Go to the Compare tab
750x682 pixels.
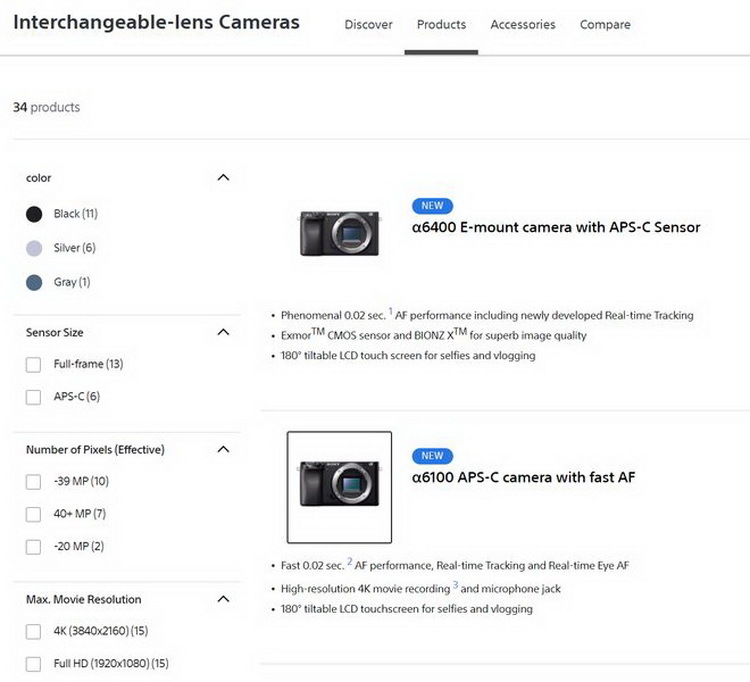[x=605, y=25]
